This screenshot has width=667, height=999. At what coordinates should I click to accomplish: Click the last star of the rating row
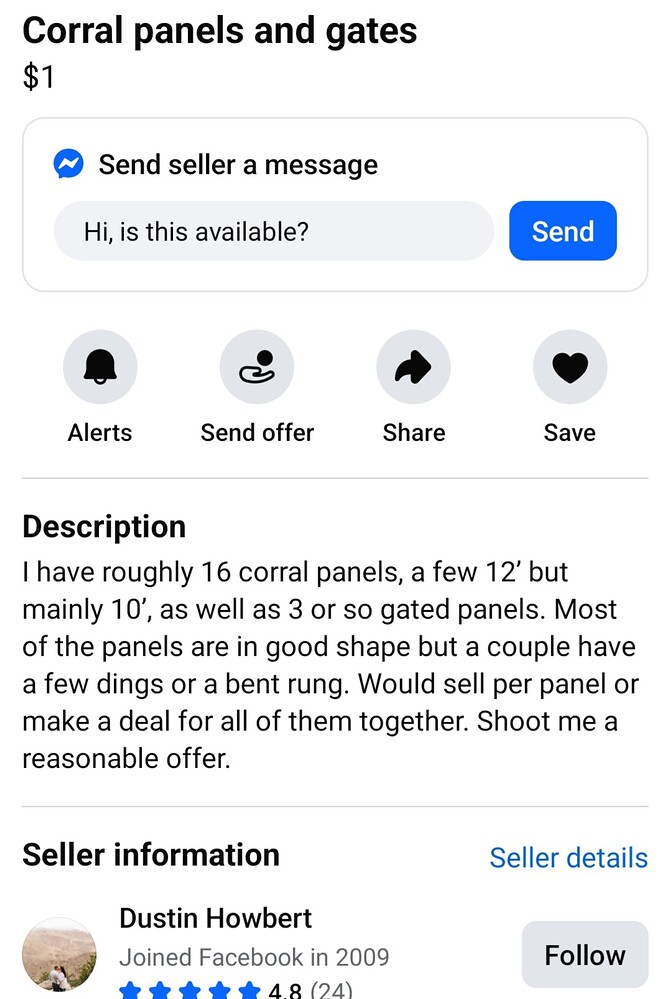(x=250, y=990)
